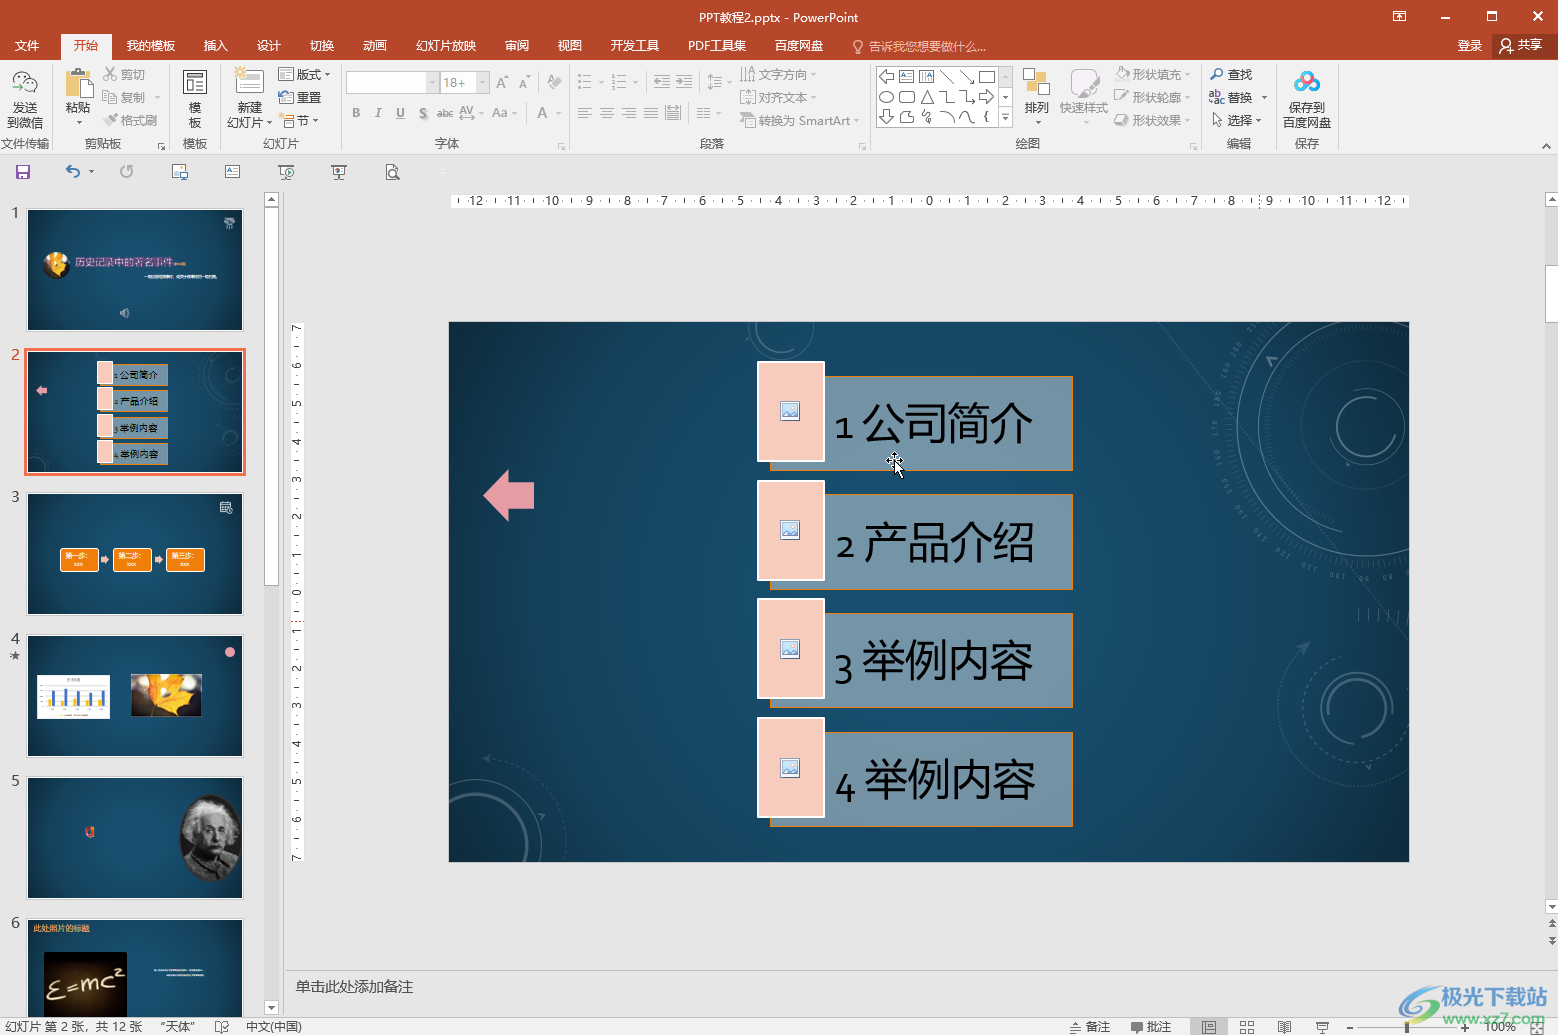1558x1035 pixels.
Task: Open the 文件 File tab
Action: pos(27,46)
